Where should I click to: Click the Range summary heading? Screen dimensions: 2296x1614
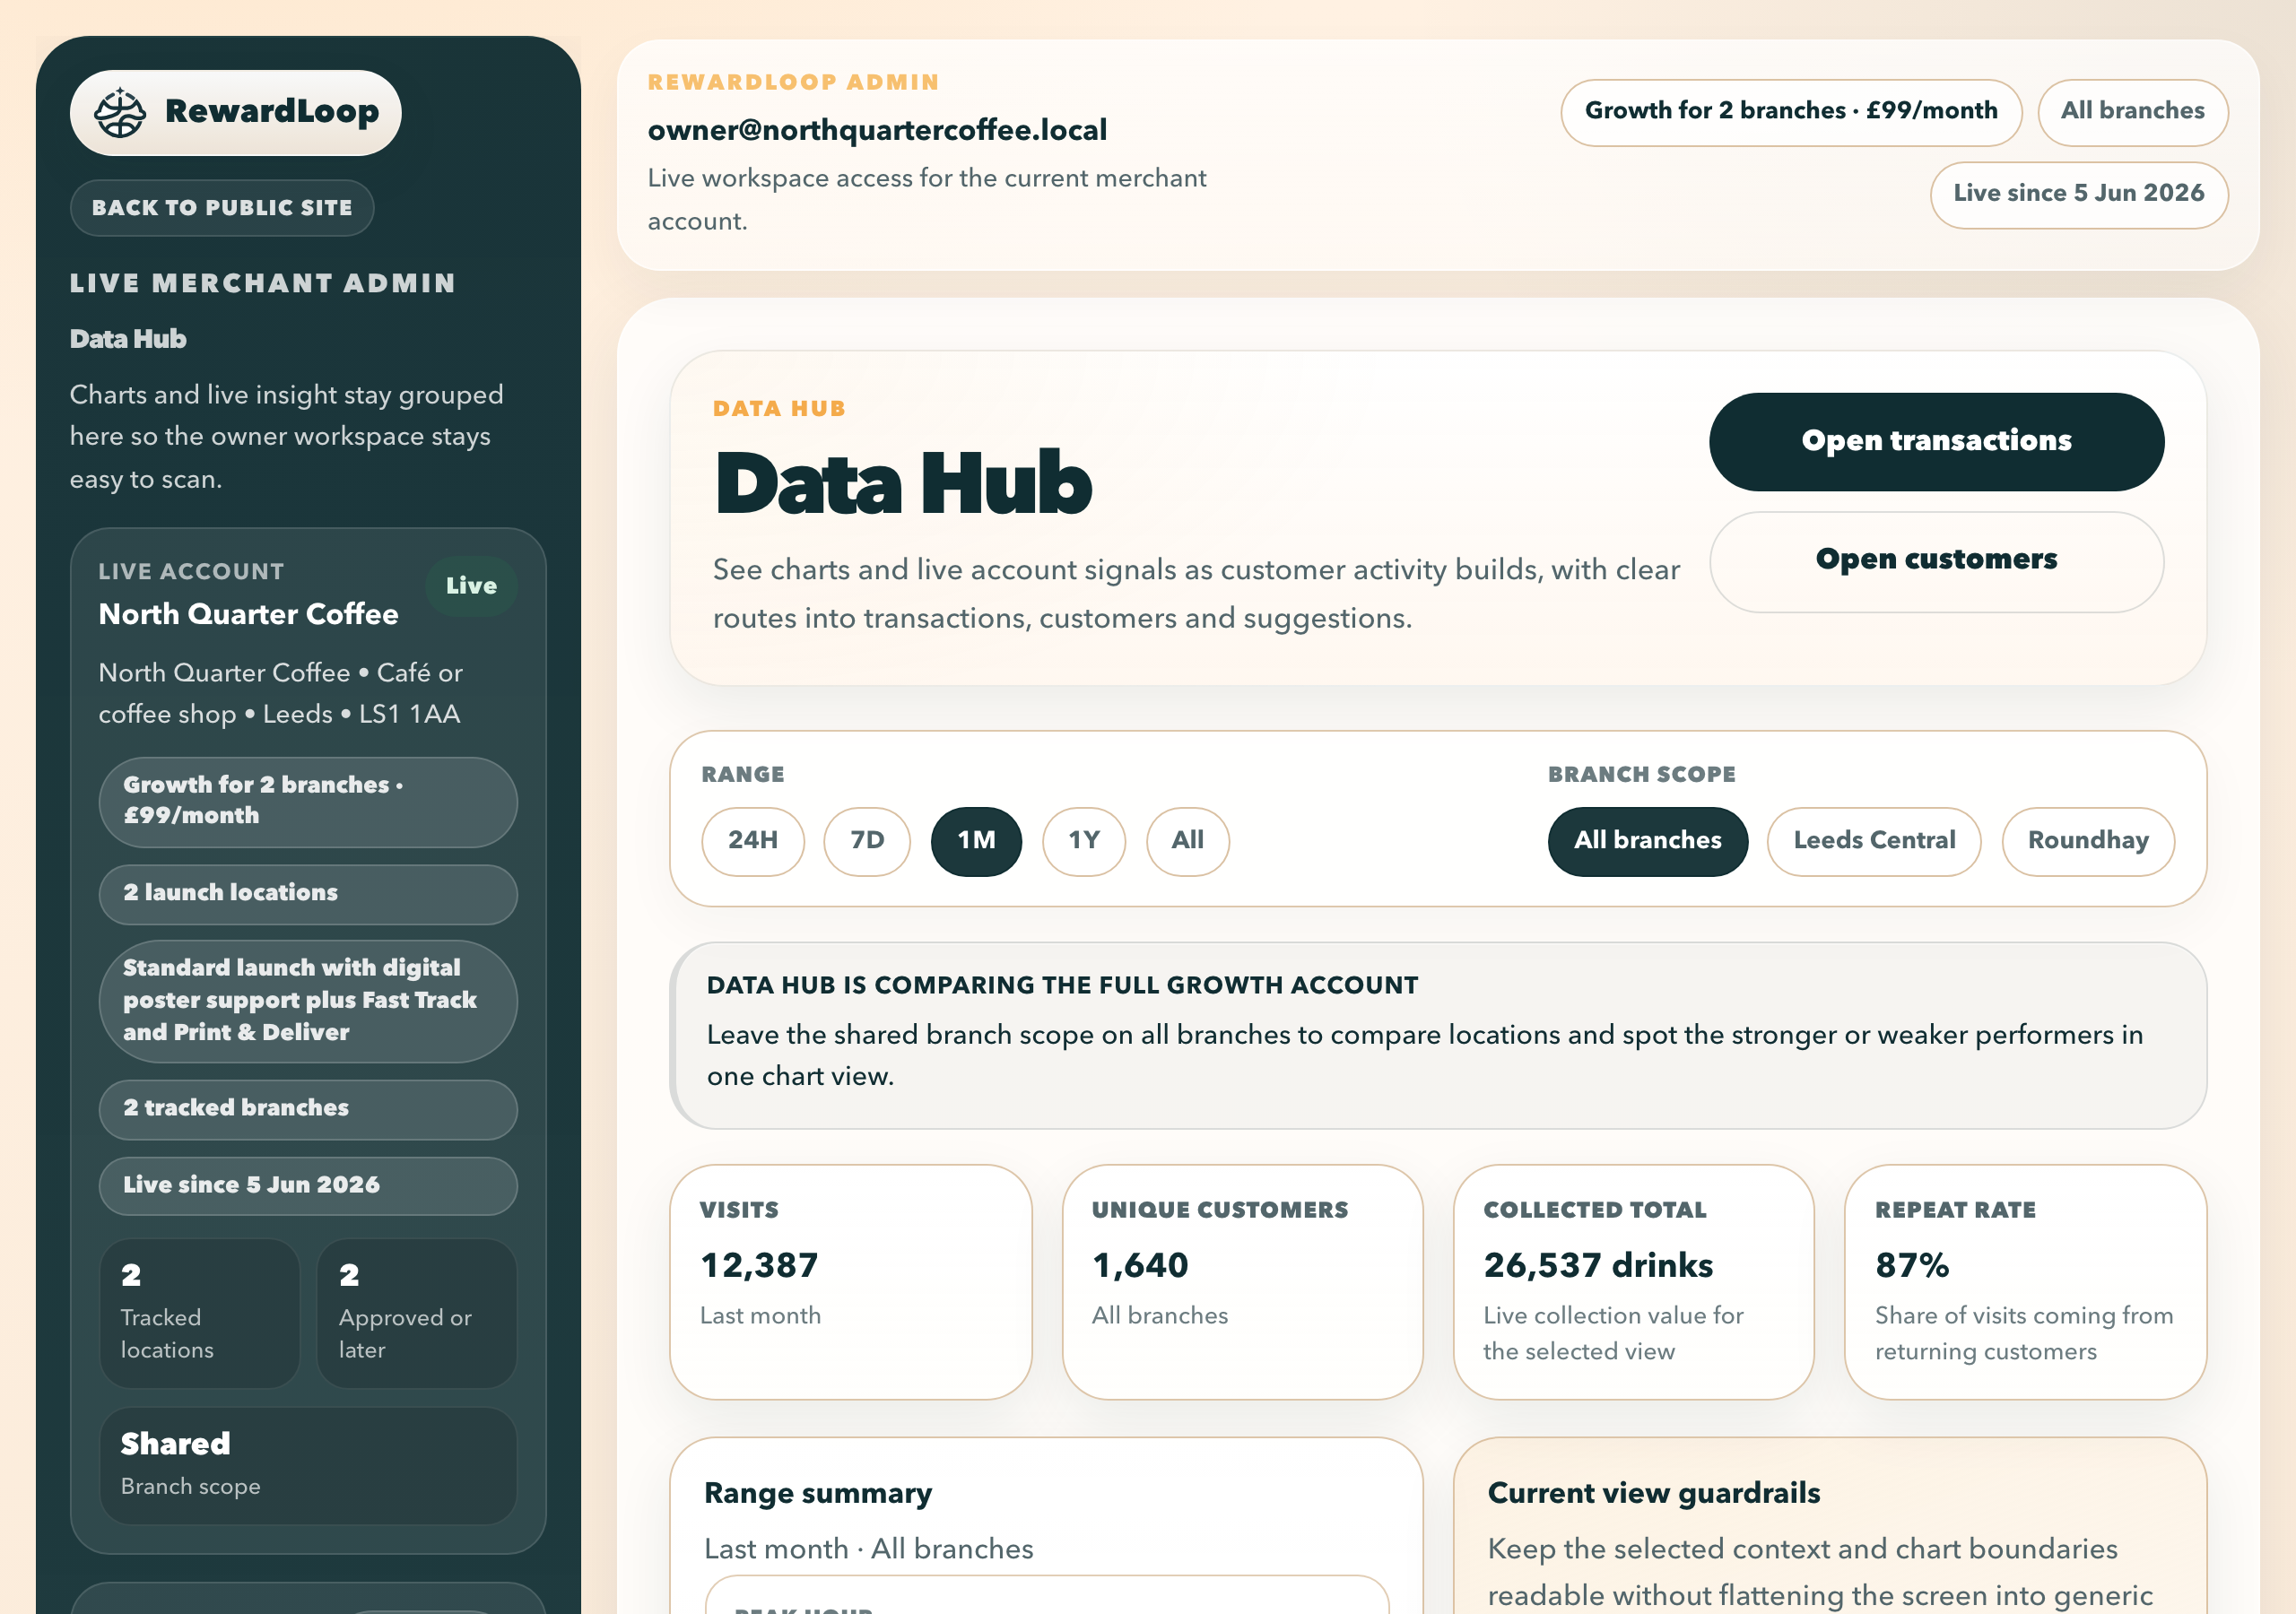[x=818, y=1493]
